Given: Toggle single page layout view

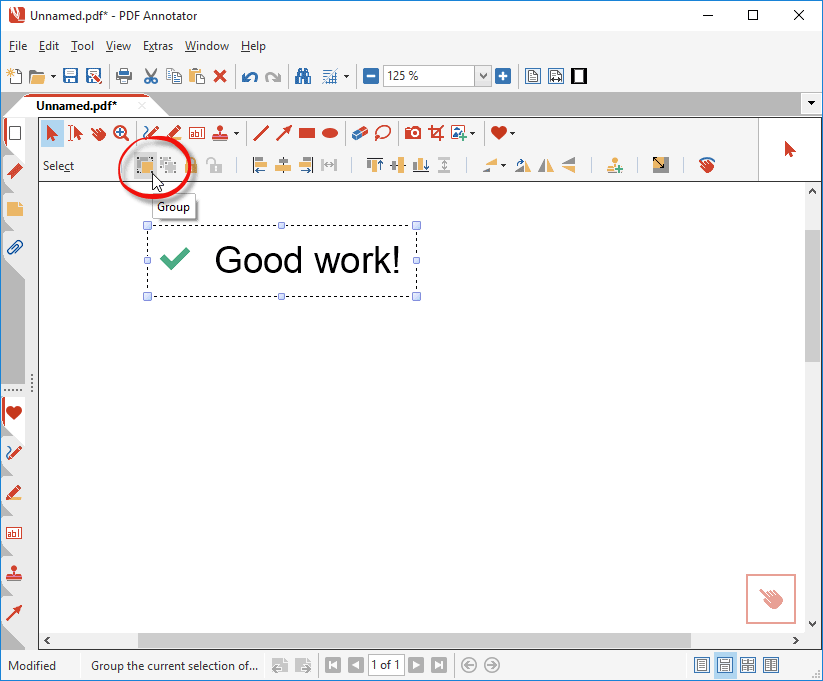Looking at the screenshot, I should coord(702,665).
